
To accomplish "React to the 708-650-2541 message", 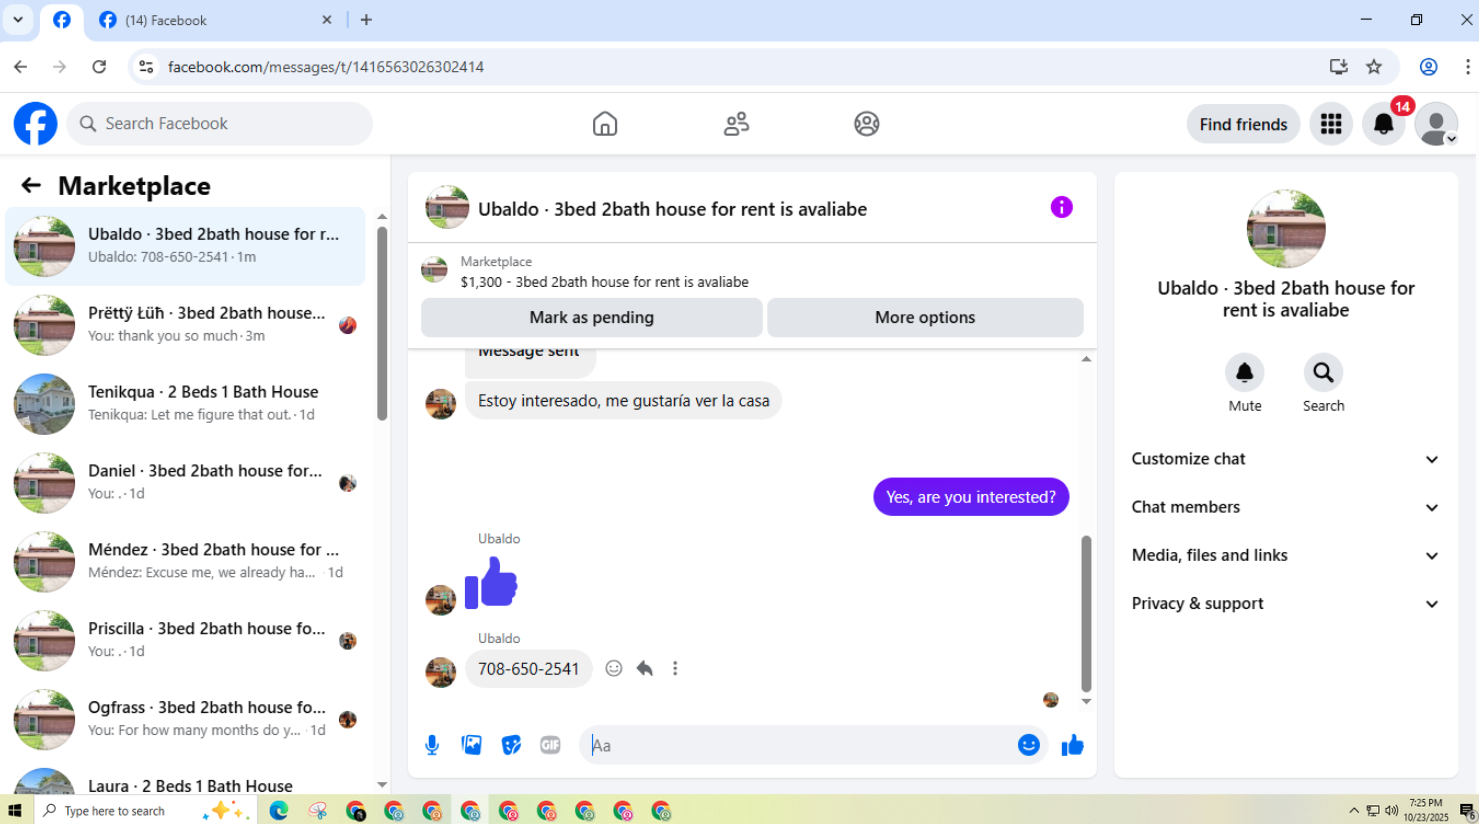I will [x=614, y=668].
